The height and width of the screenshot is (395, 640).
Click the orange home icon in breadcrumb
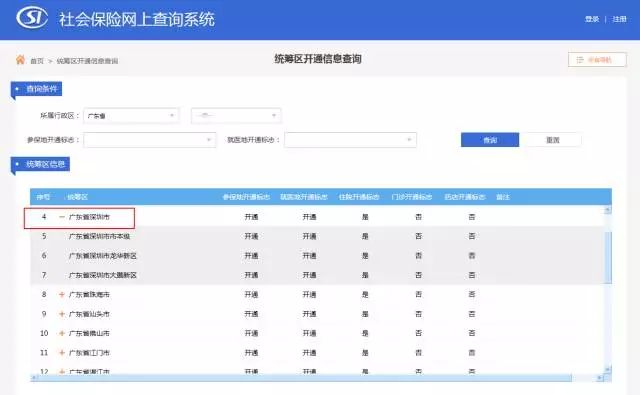pyautogui.click(x=20, y=60)
